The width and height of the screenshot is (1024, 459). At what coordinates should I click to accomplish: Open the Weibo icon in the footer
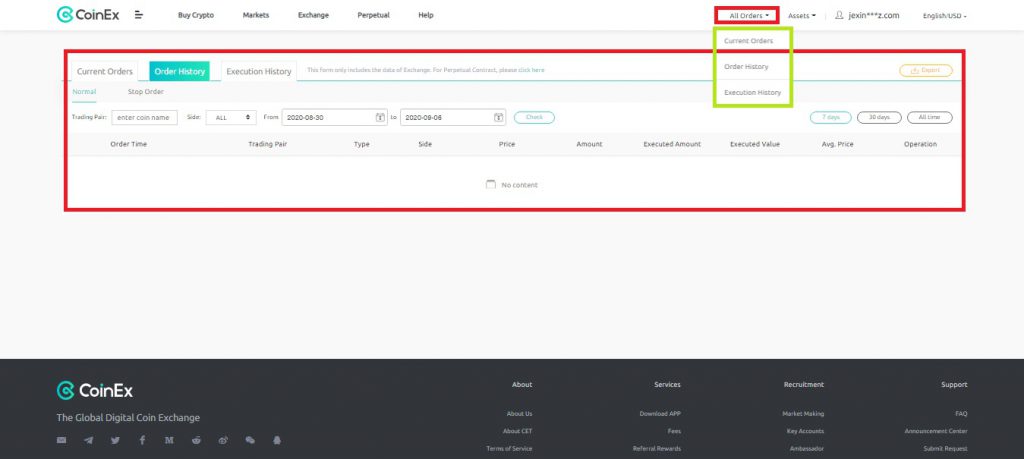tap(223, 440)
